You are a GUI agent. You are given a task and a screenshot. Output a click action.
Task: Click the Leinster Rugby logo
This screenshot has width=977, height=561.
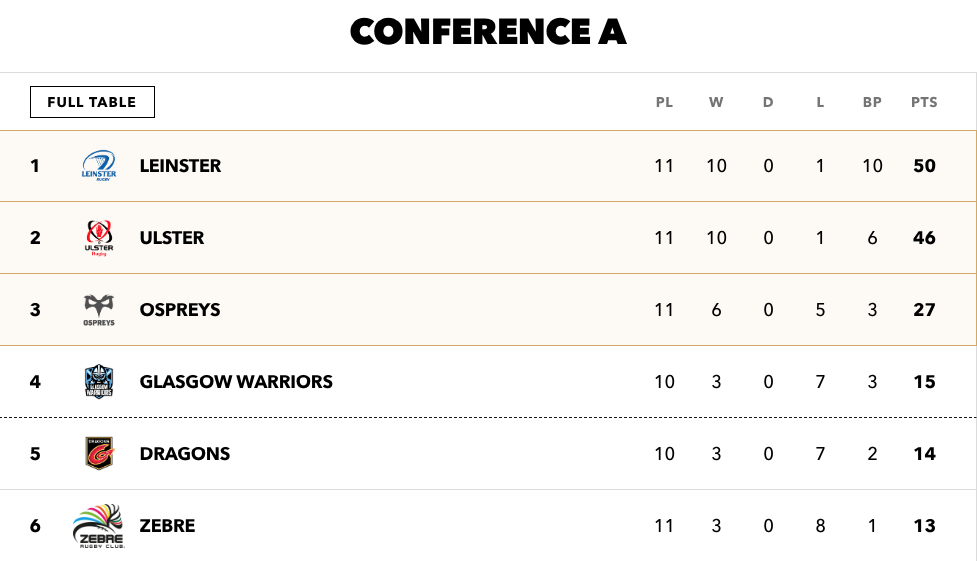[99, 165]
